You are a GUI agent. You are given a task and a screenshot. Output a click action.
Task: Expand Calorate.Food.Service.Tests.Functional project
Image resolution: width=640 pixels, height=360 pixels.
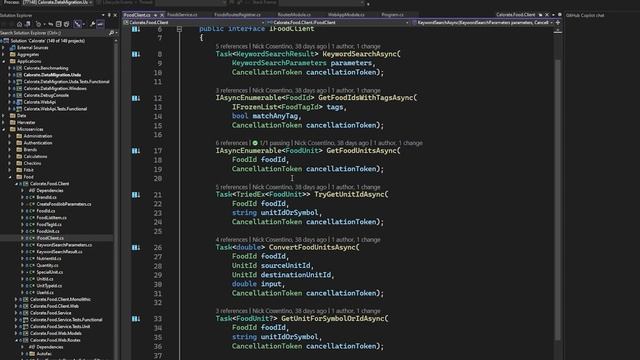pos(16,320)
